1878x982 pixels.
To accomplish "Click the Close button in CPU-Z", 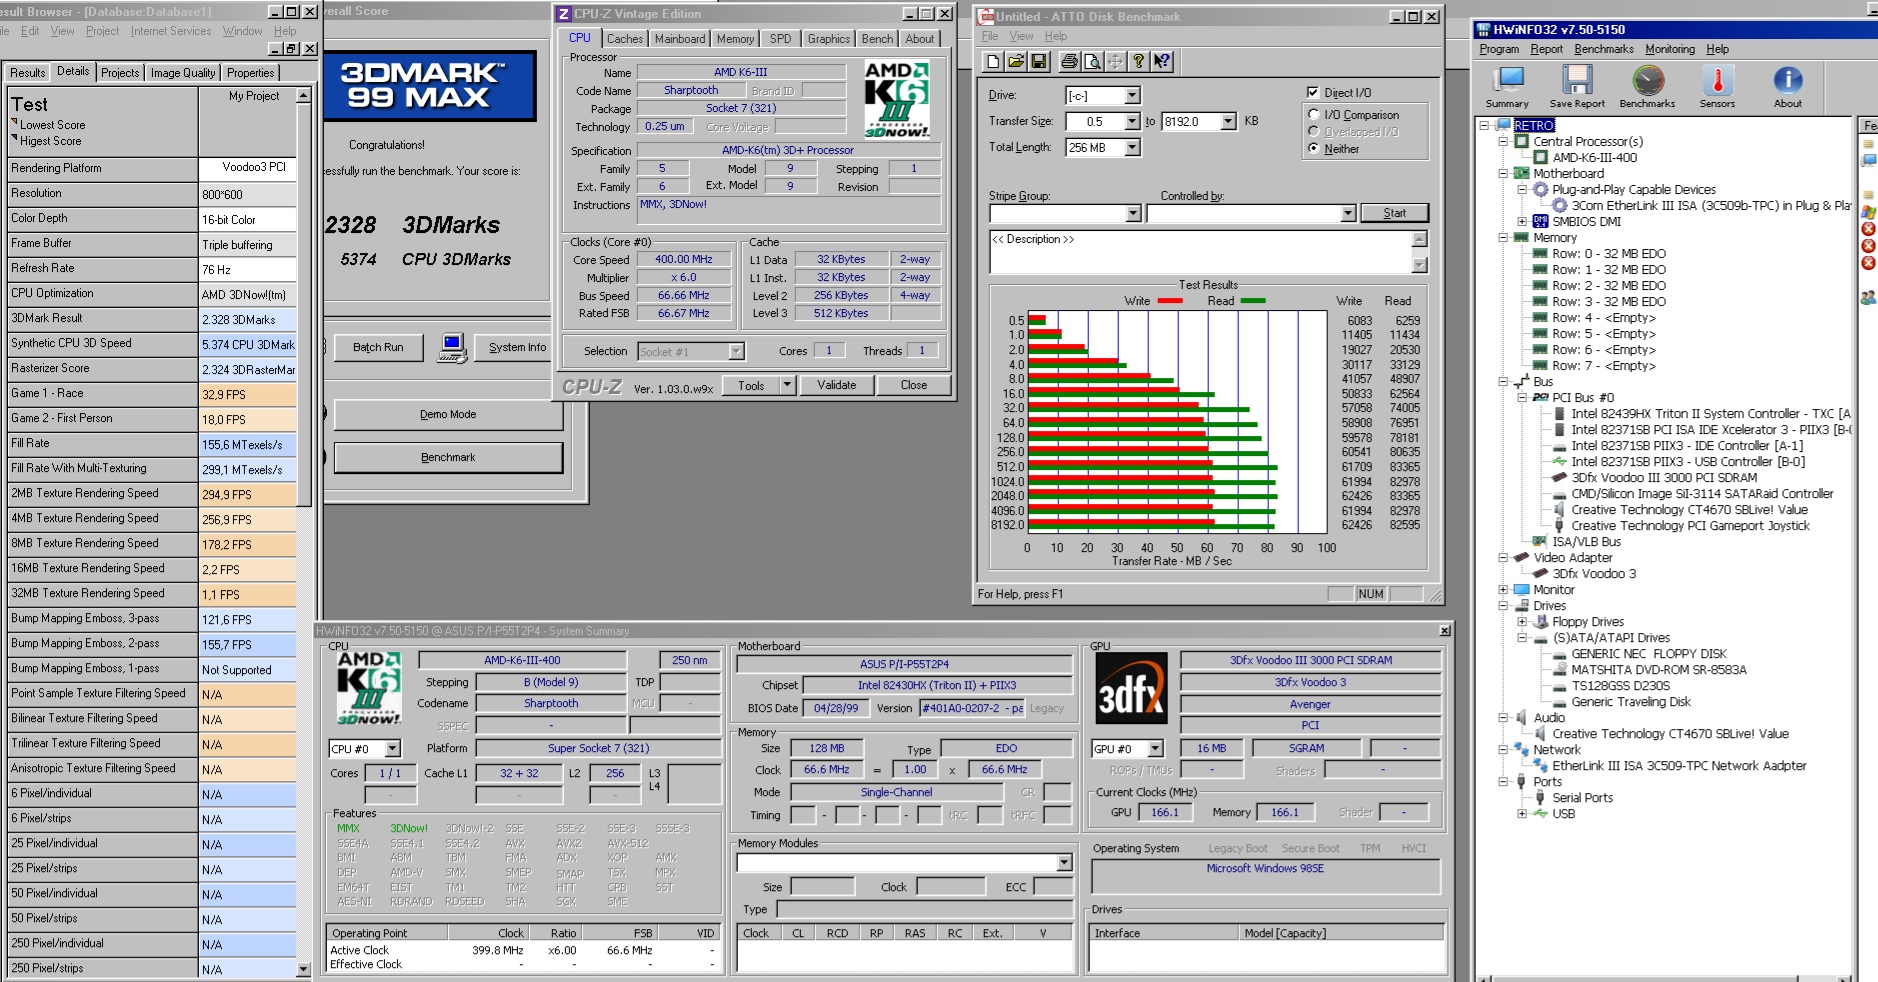I will [x=914, y=385].
